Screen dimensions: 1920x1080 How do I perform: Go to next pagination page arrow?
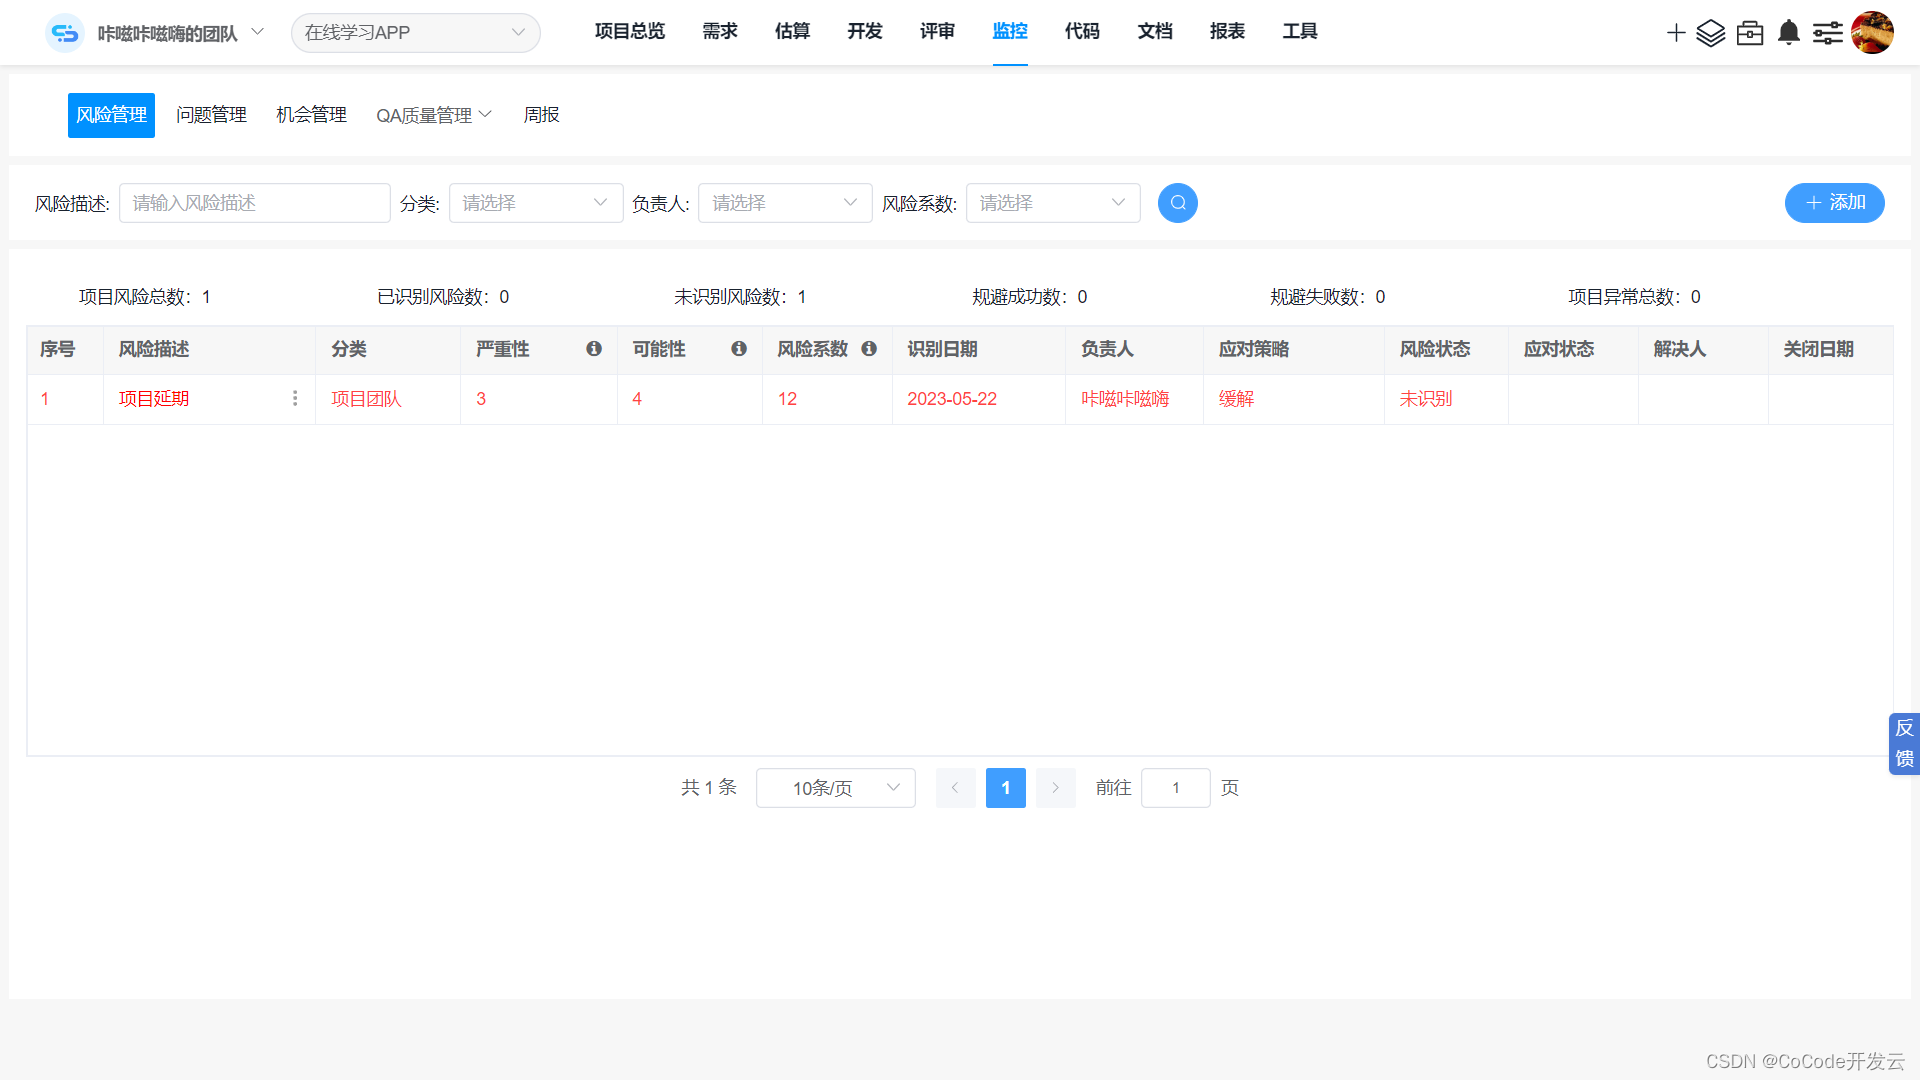point(1055,788)
